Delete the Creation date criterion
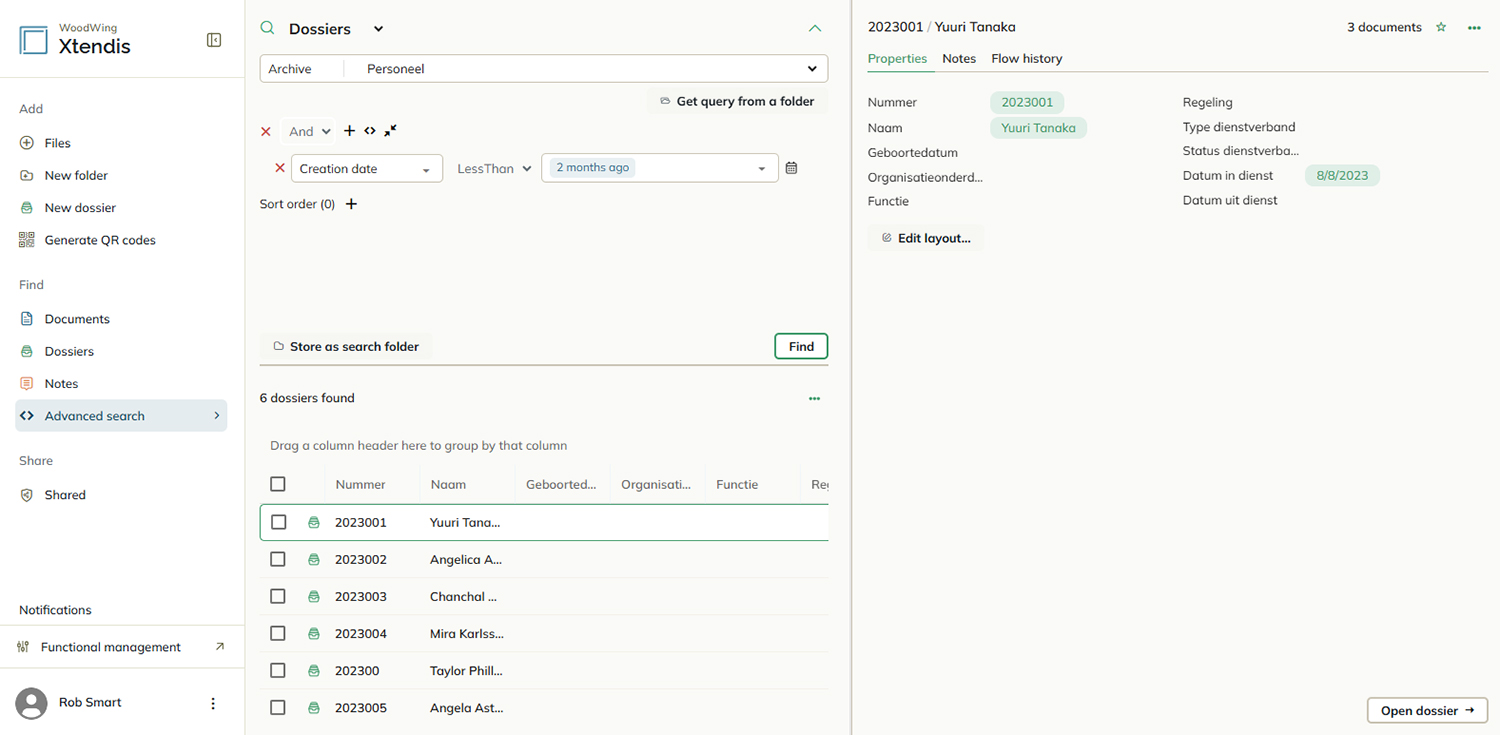Viewport: 1500px width, 735px height. [280, 168]
